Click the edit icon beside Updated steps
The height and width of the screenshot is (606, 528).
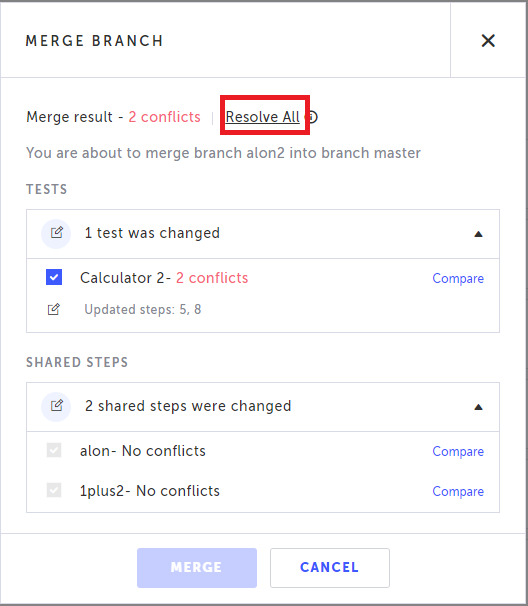click(54, 309)
